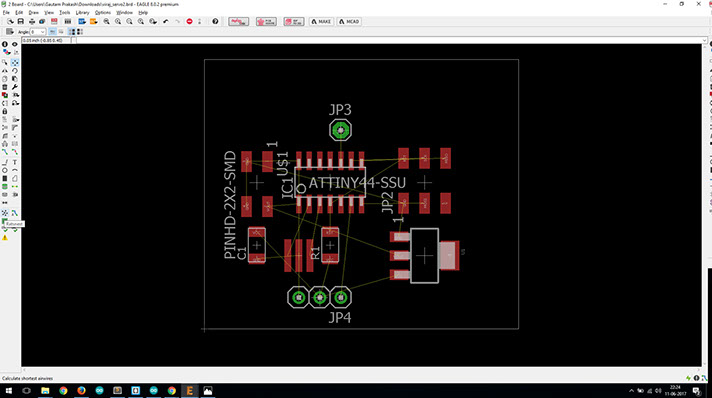This screenshot has width=712, height=398.
Task: Select the Autorouter tool
Action: click(15, 213)
